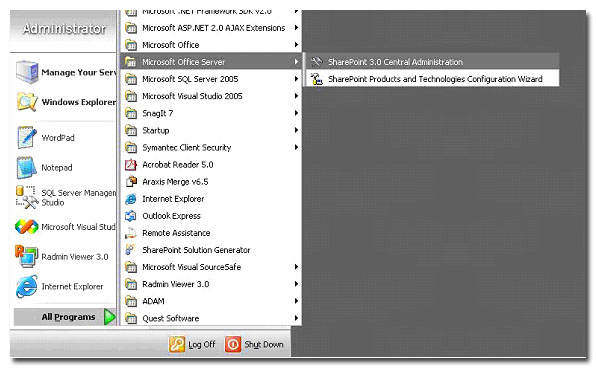Screen dimensions: 596x368
Task: Select Microsoft Office Server menu entry
Action: click(211, 62)
